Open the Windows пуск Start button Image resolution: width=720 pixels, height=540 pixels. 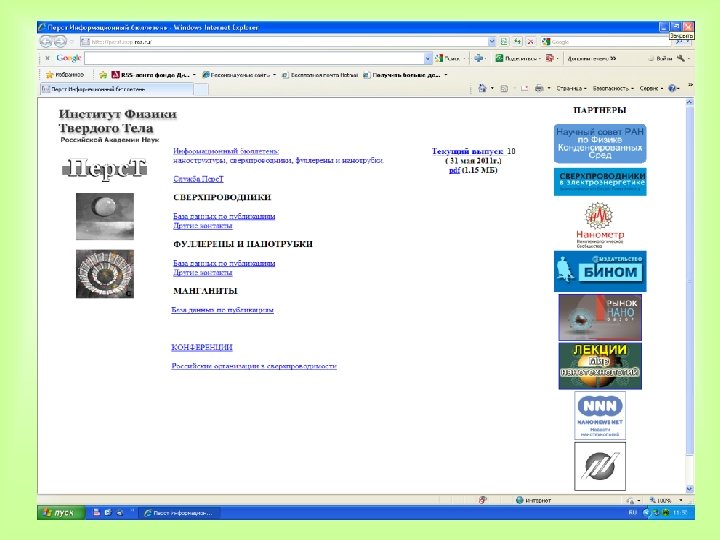61,512
